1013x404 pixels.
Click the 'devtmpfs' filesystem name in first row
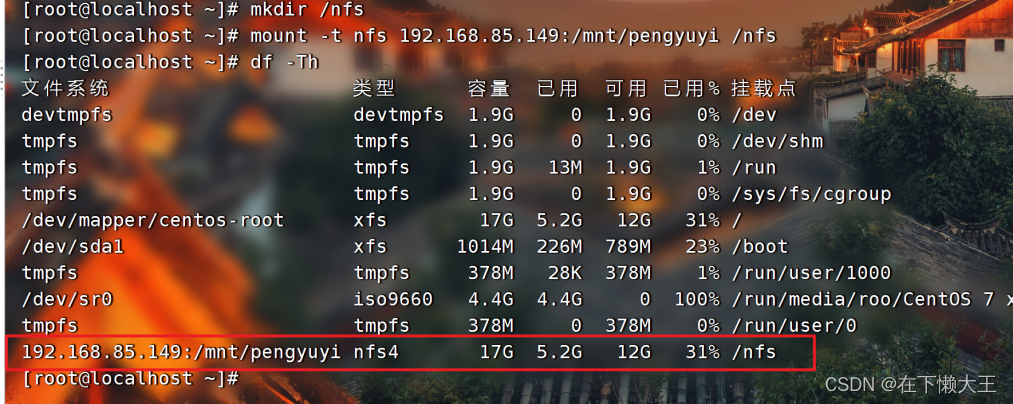coord(67,115)
